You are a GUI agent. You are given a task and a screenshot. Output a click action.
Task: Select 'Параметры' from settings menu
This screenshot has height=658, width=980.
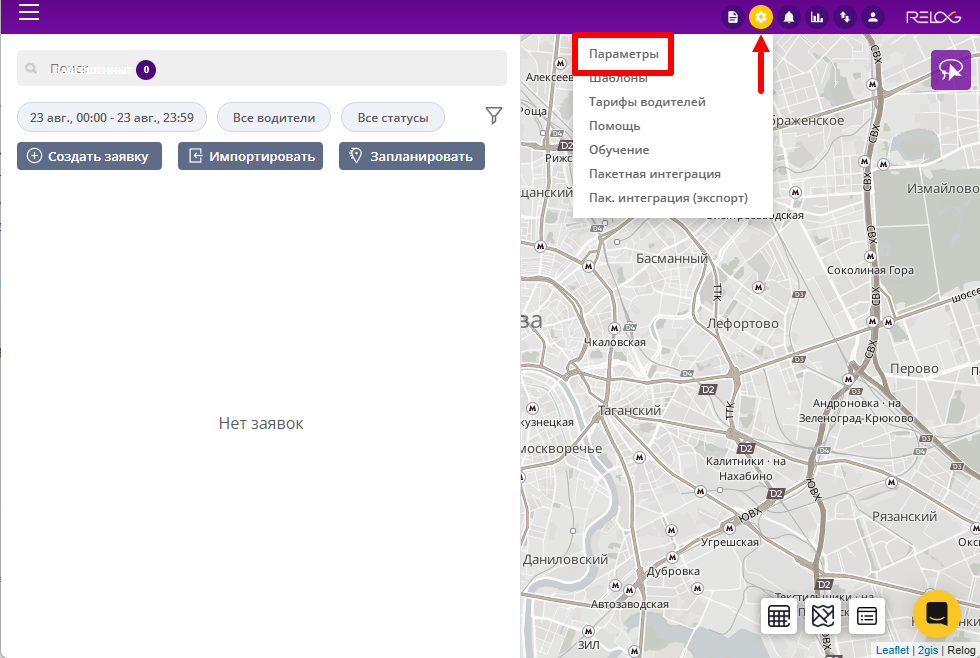(624, 54)
